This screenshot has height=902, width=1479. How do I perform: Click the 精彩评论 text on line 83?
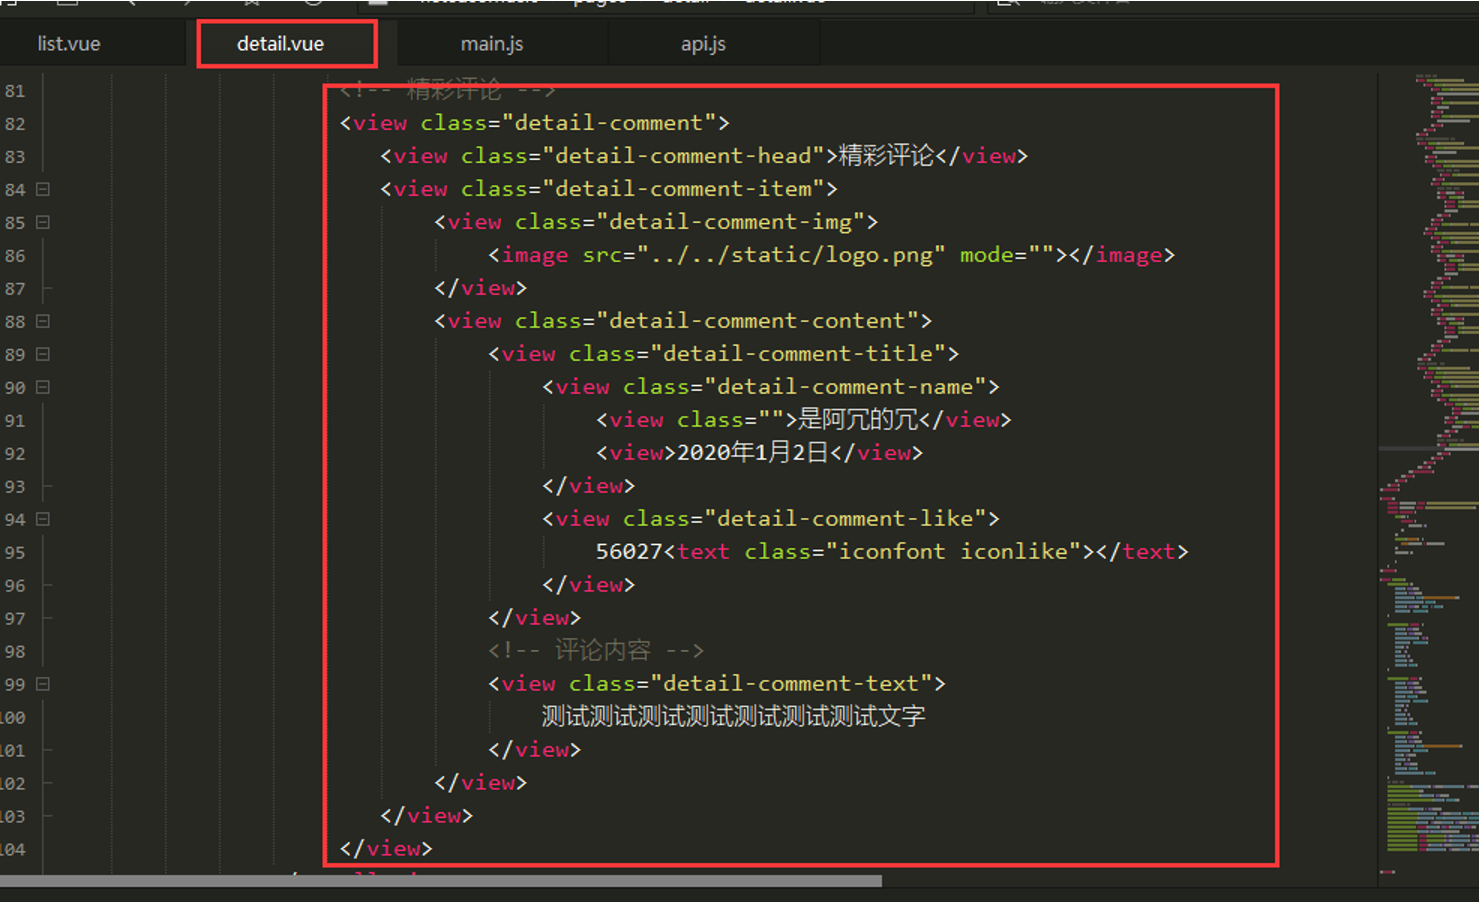click(x=886, y=156)
